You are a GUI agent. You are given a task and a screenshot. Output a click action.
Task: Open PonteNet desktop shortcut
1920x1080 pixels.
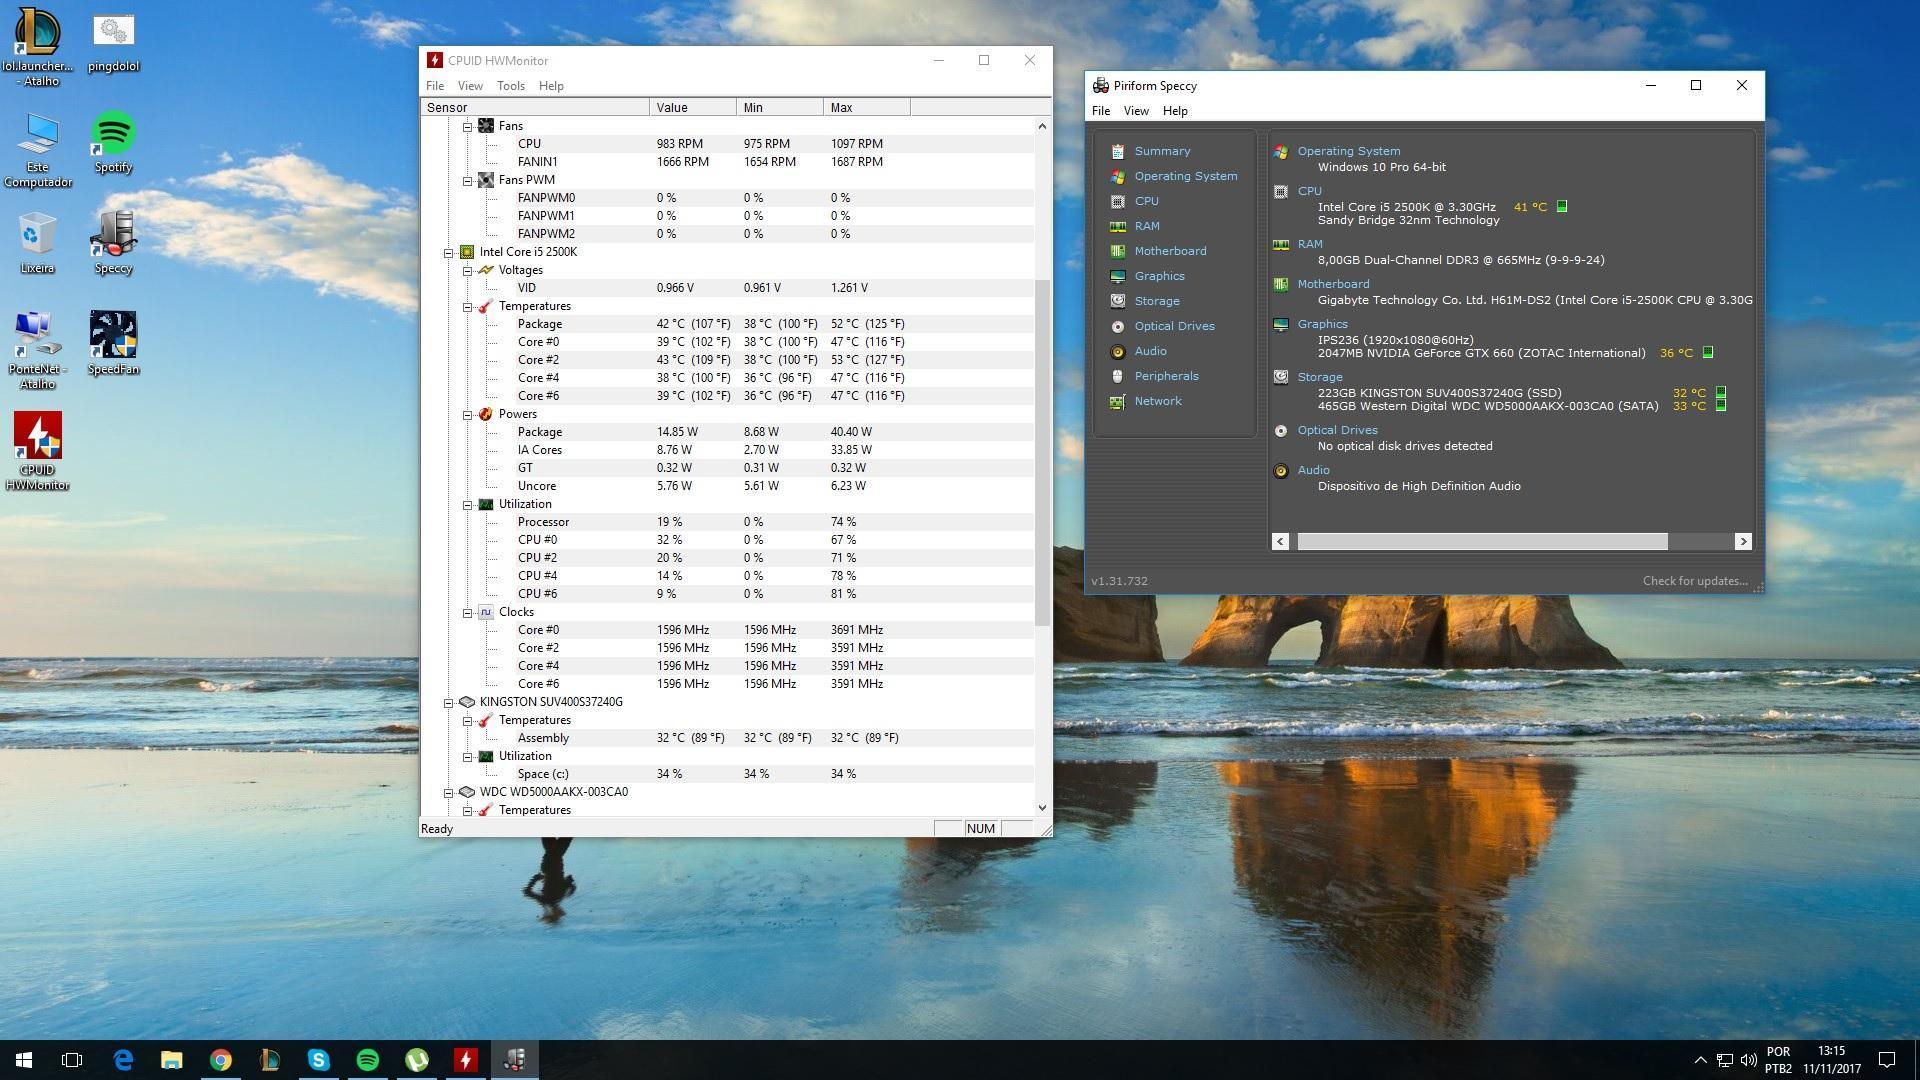[38, 350]
